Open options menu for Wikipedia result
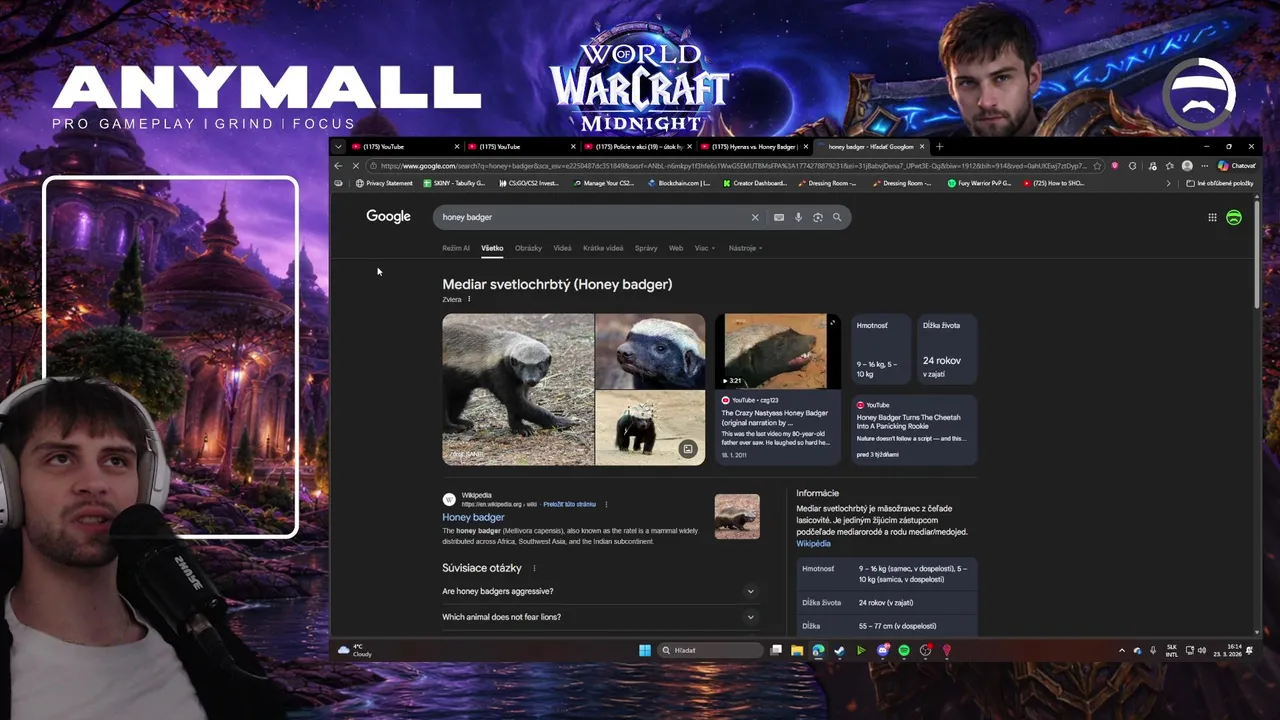Screen dimensions: 1280x720 pyautogui.click(x=606, y=504)
